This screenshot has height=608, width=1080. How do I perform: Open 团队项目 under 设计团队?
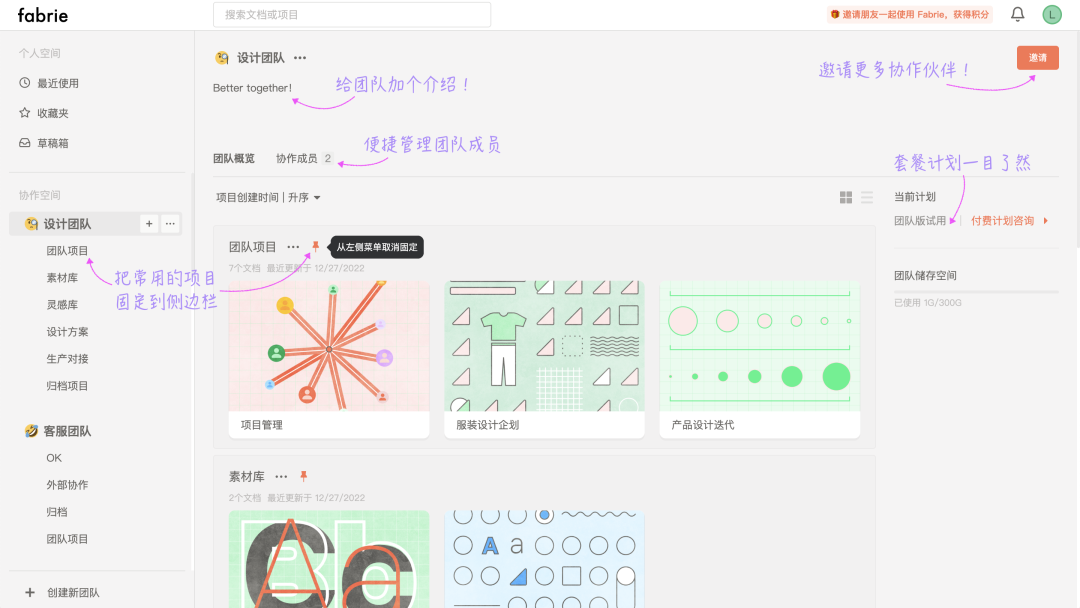point(67,251)
